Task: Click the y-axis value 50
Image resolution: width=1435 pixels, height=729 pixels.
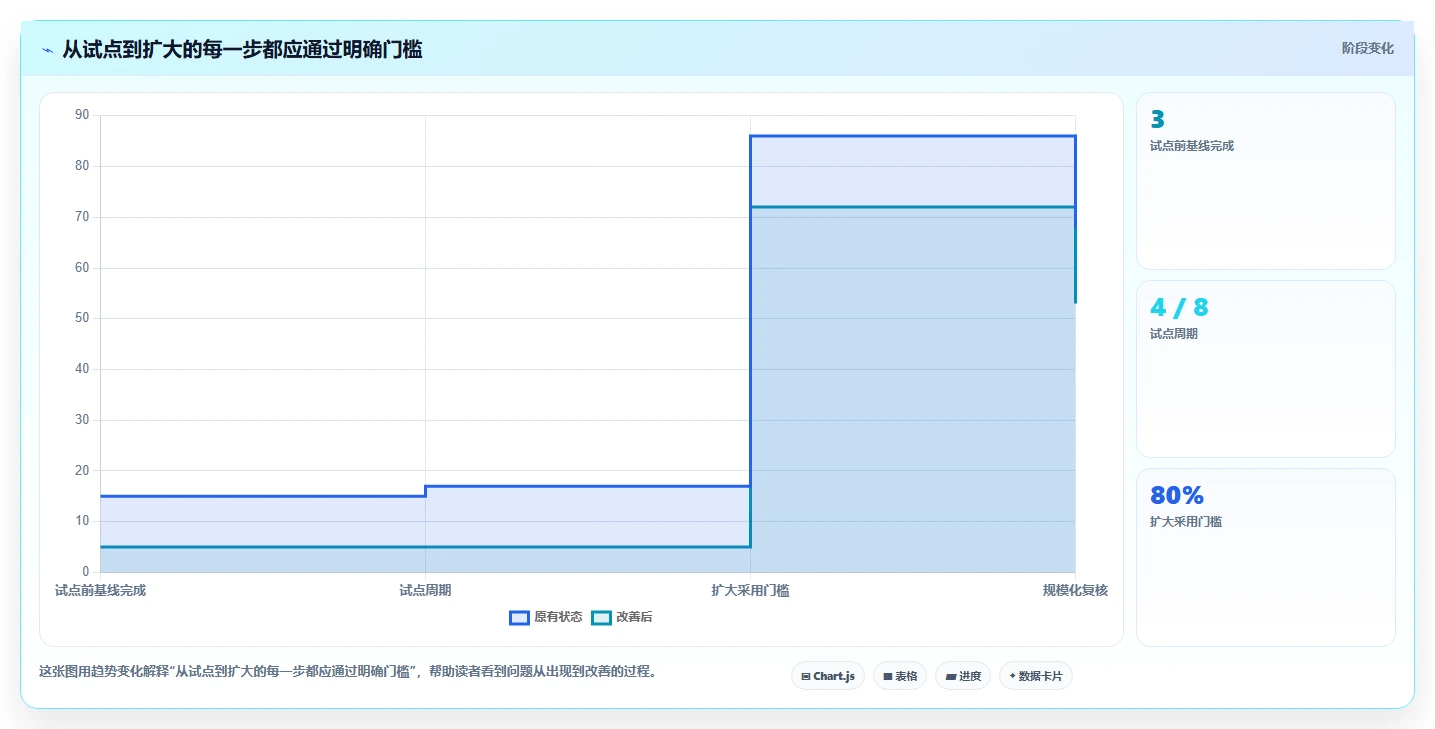Action: (x=82, y=318)
